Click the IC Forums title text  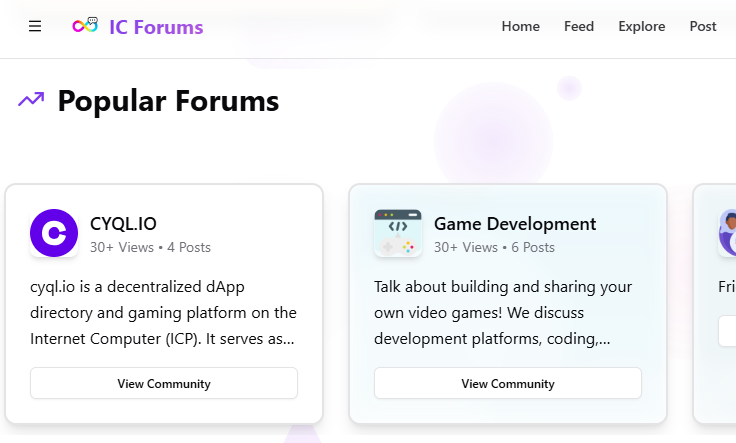tap(156, 27)
